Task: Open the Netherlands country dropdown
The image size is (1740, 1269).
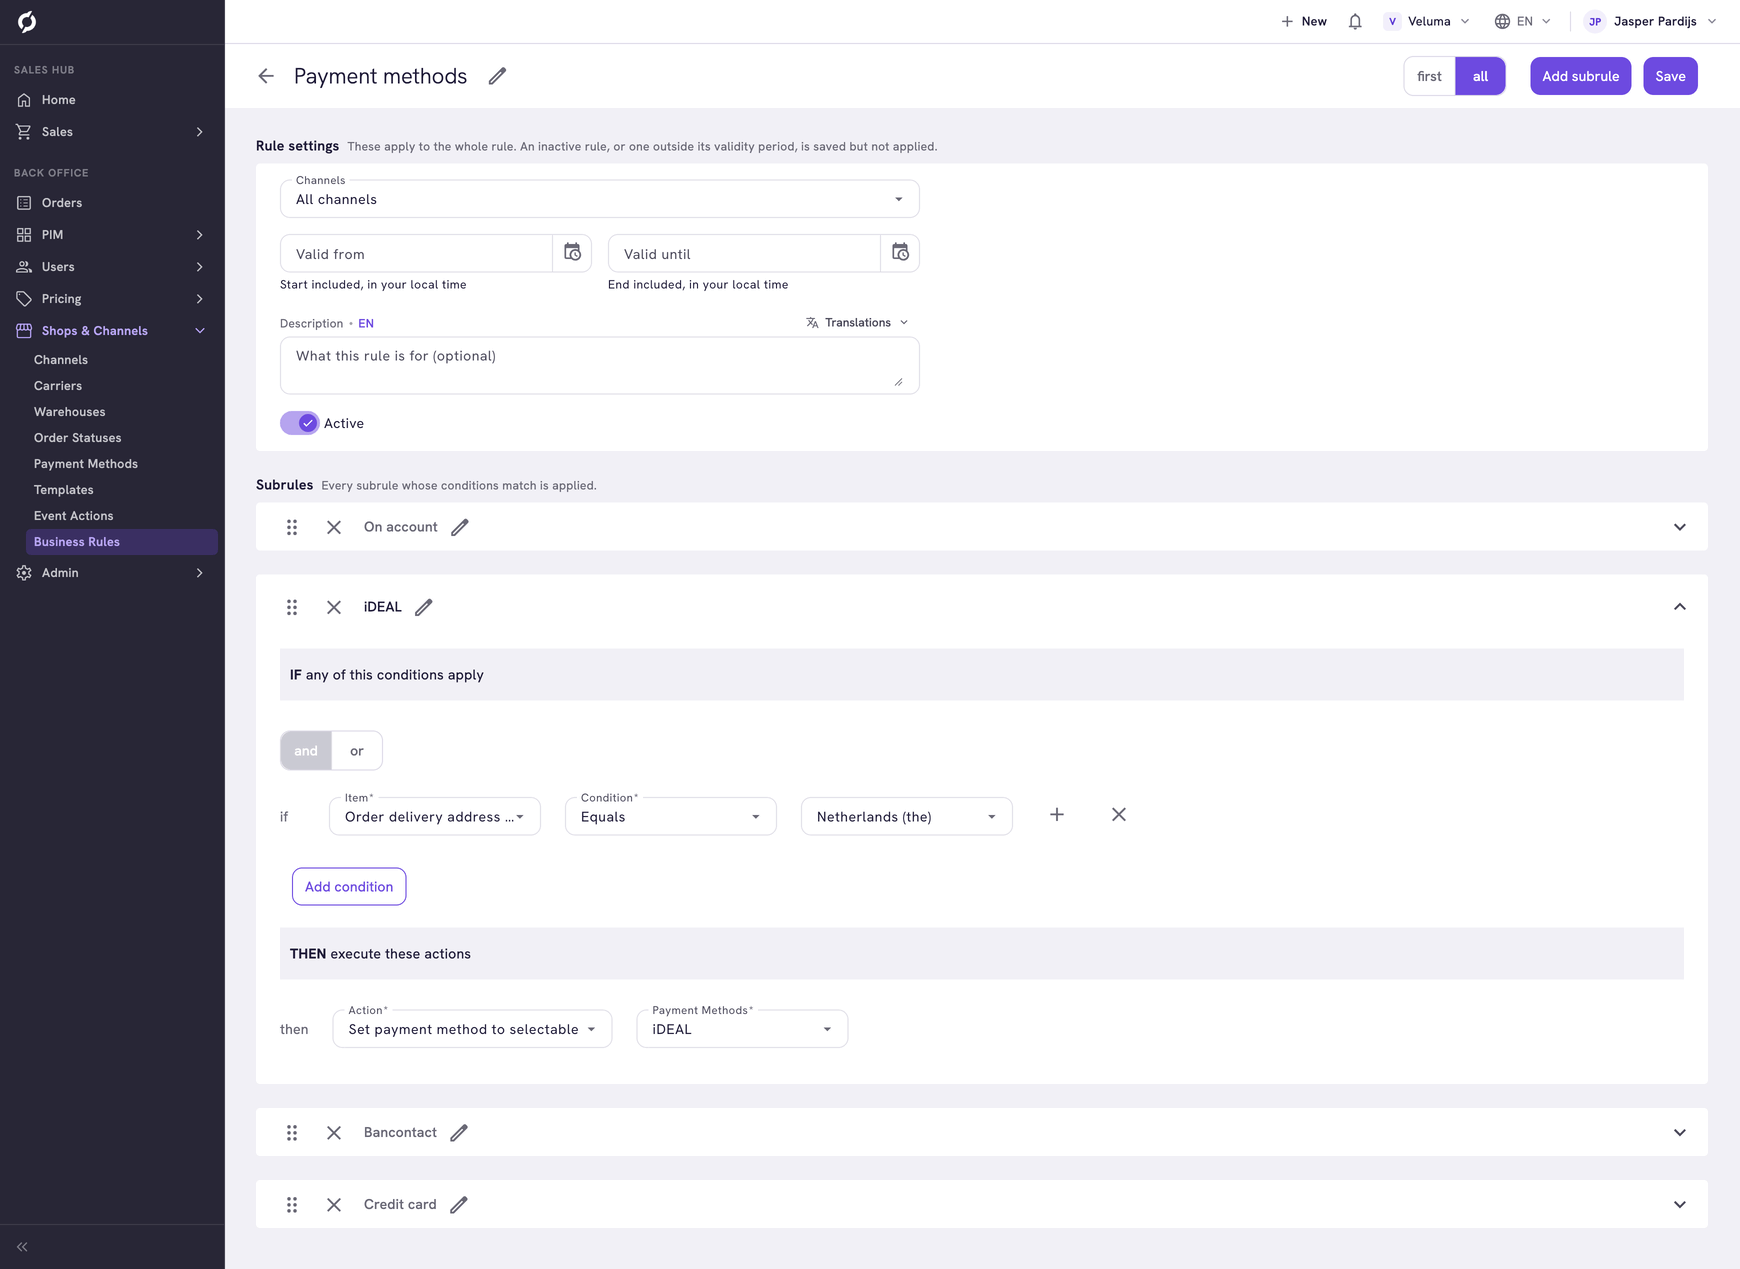Action: click(x=907, y=816)
